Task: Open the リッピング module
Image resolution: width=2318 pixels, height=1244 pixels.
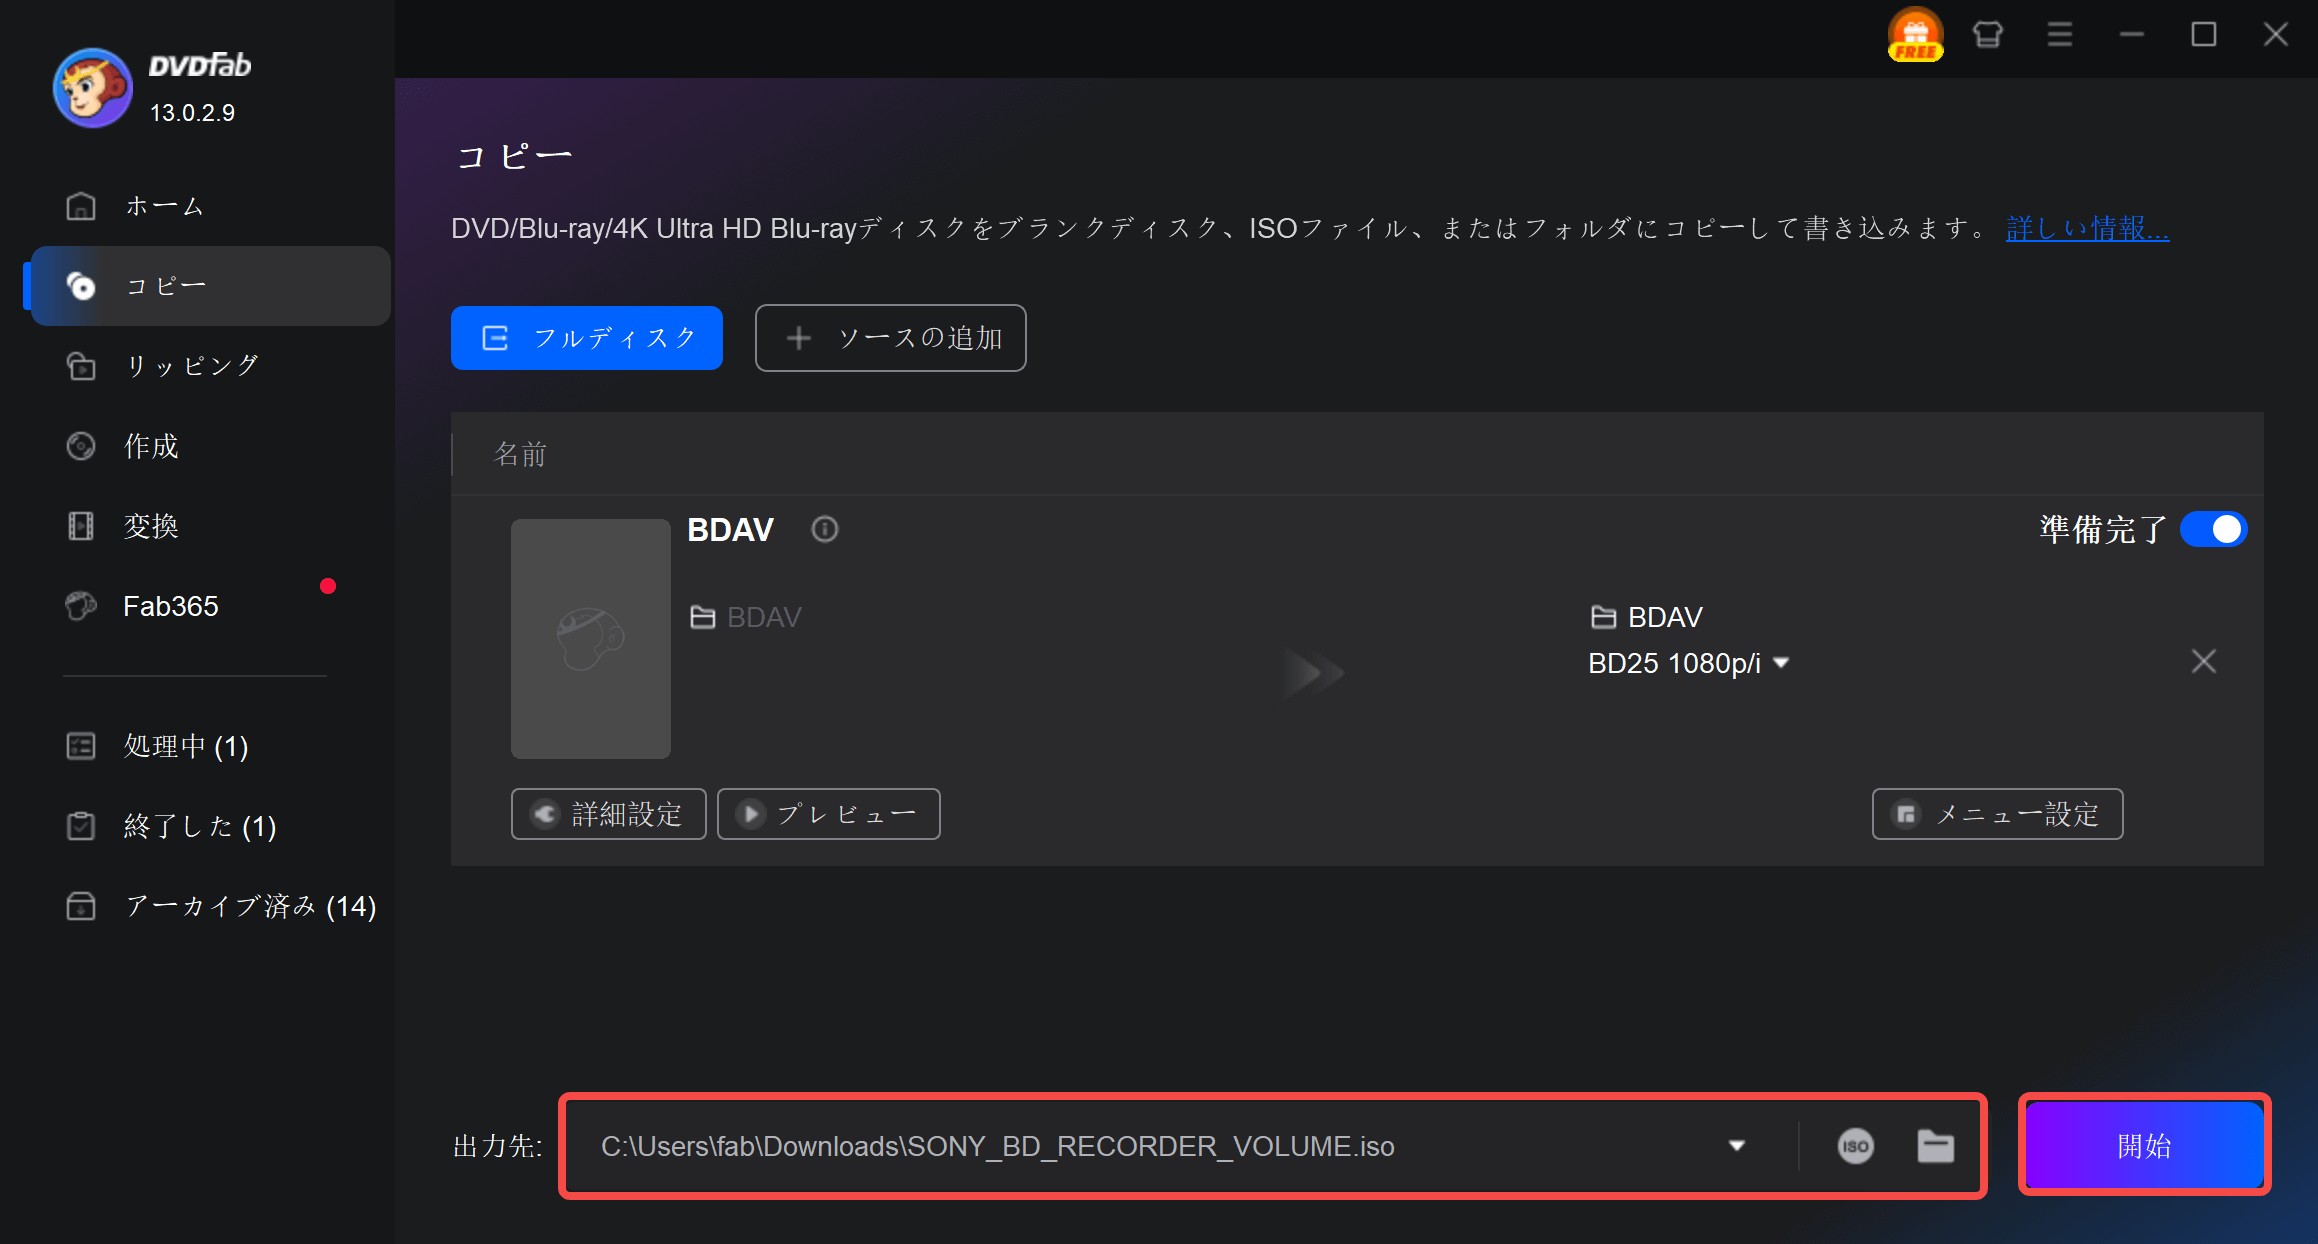Action: tap(210, 366)
